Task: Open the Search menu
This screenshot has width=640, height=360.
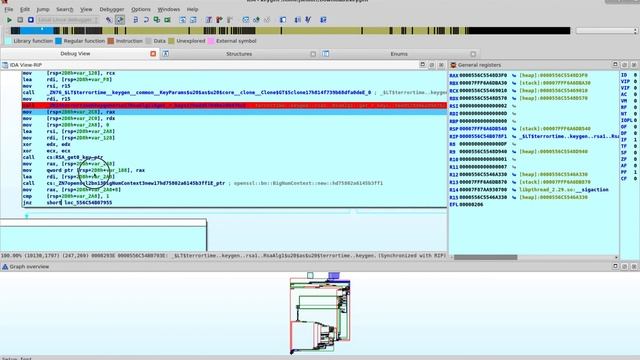Action: tap(64, 9)
